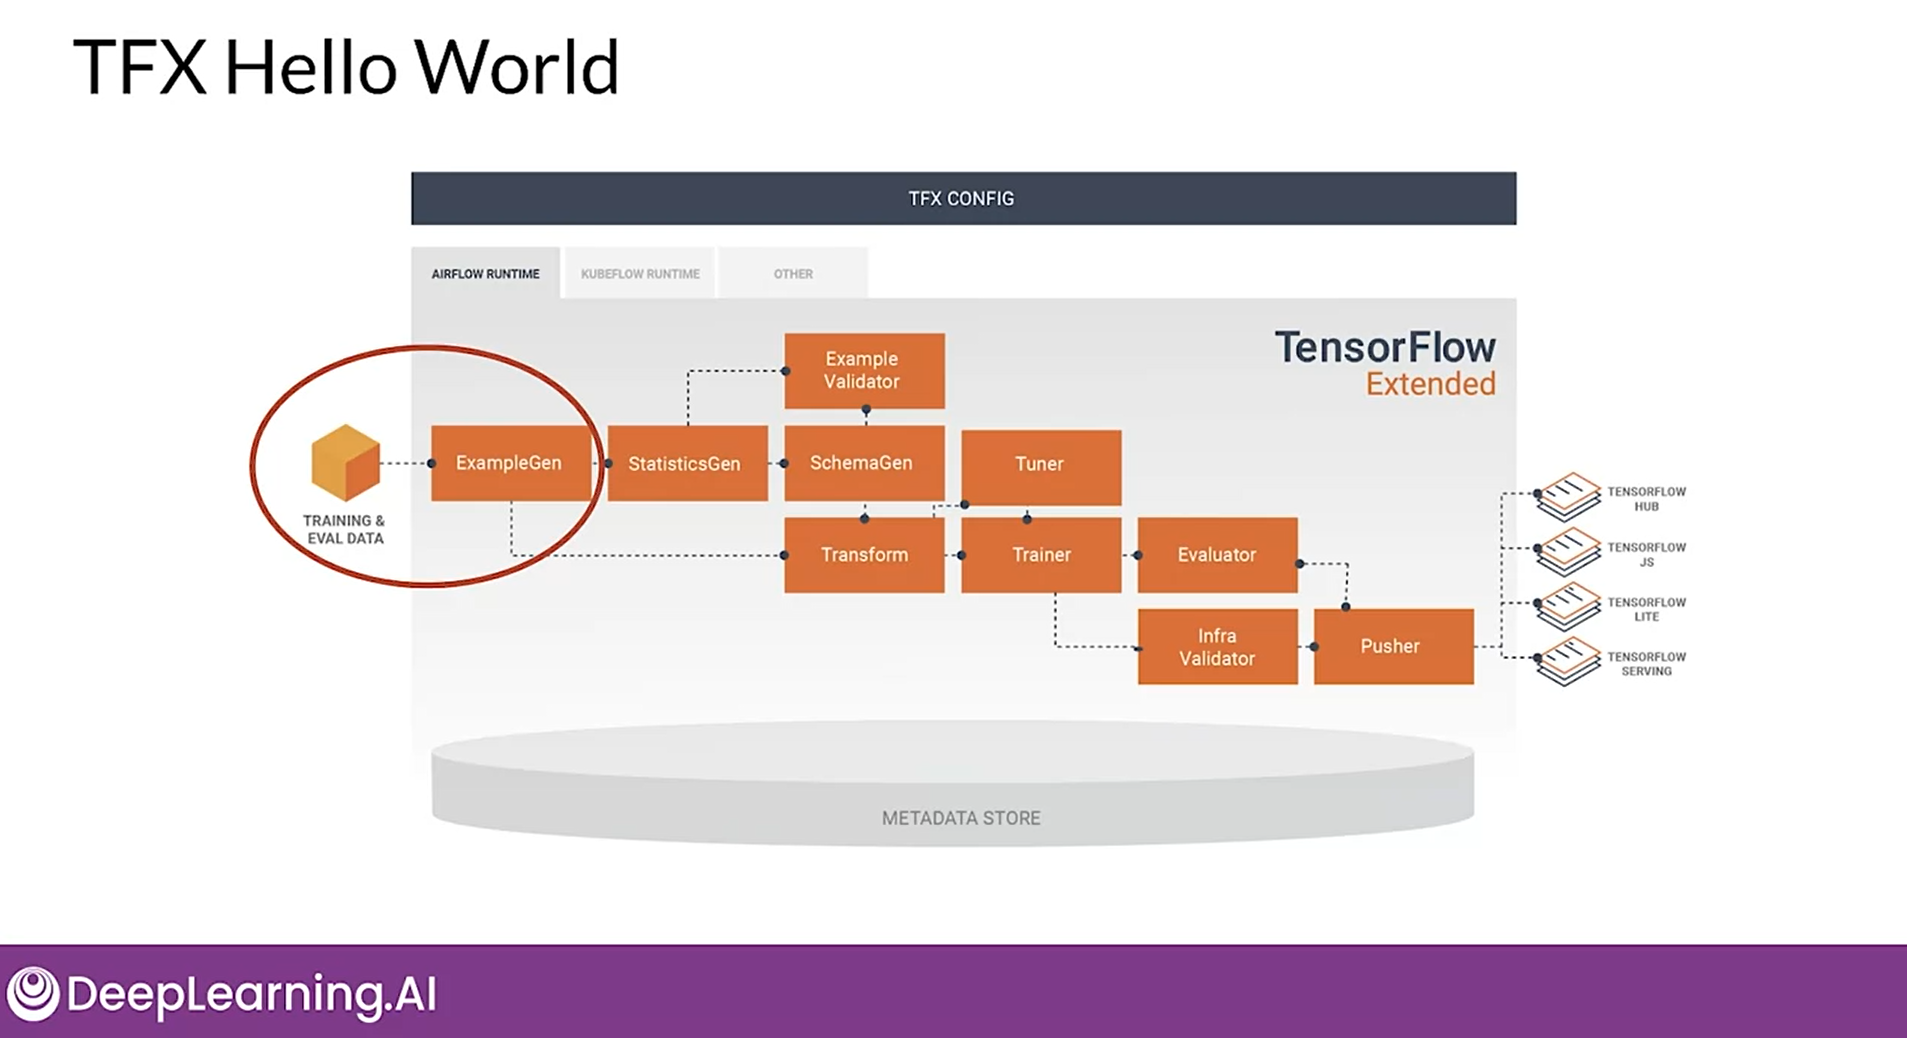Select the Pusher component box

pyautogui.click(x=1393, y=647)
